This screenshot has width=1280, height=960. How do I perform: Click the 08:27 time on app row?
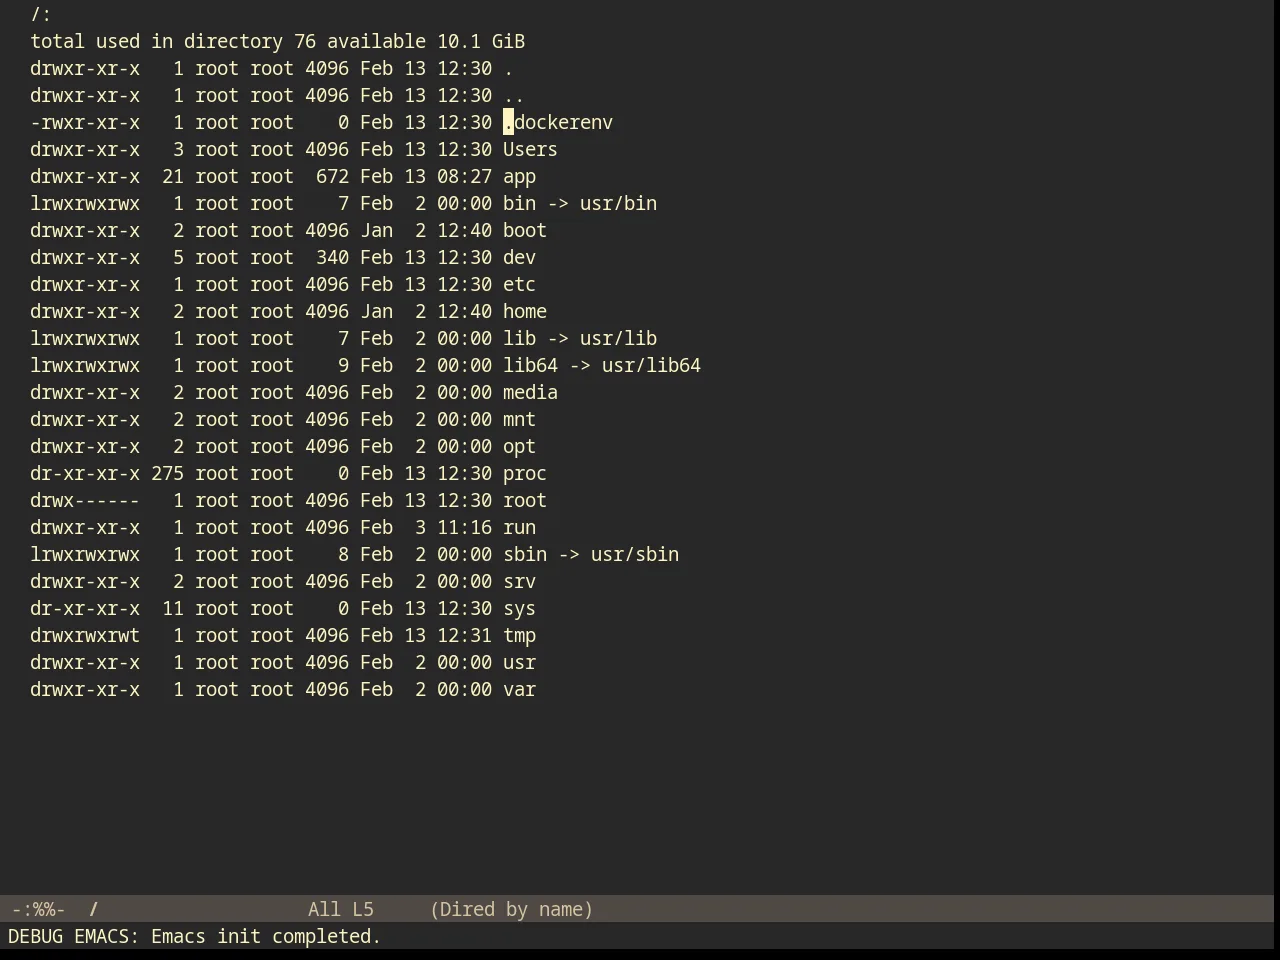click(464, 177)
